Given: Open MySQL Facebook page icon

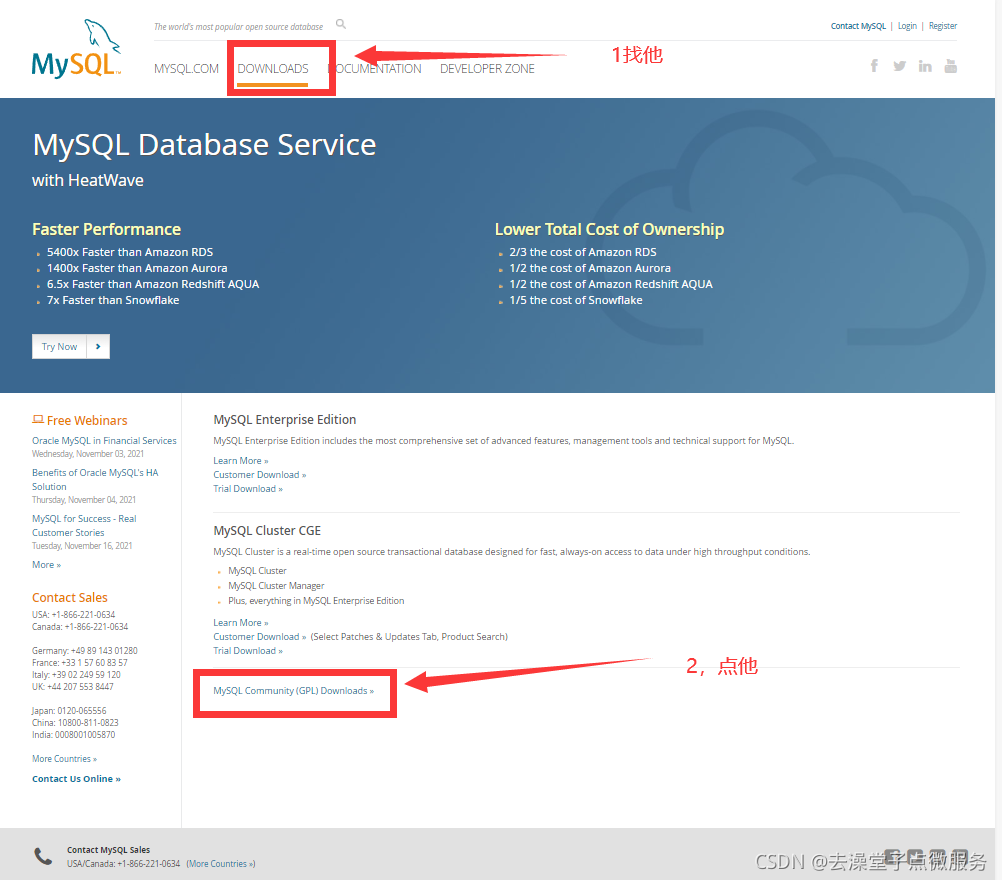Looking at the screenshot, I should pos(874,66).
